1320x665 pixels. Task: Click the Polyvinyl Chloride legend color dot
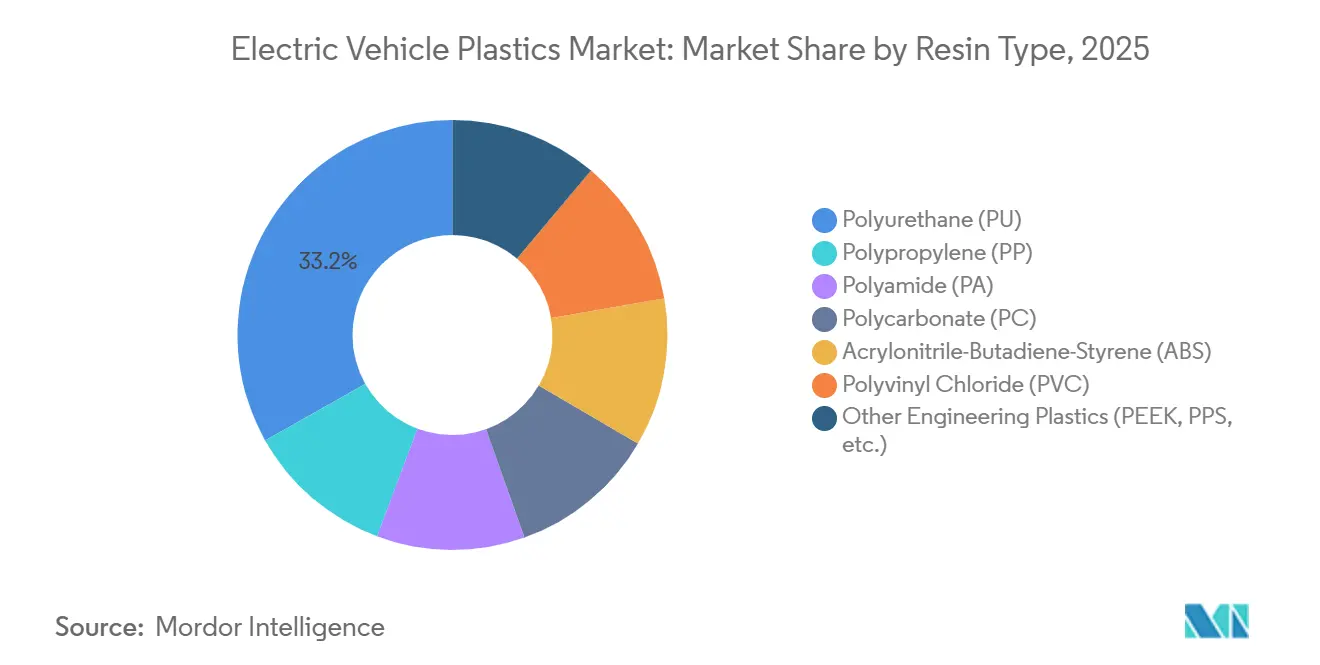coord(825,384)
